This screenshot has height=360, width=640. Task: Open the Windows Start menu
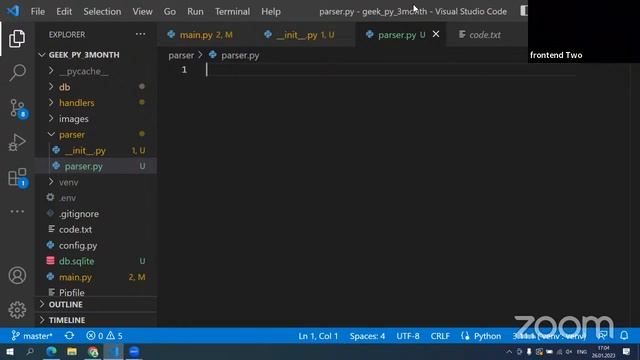10,351
